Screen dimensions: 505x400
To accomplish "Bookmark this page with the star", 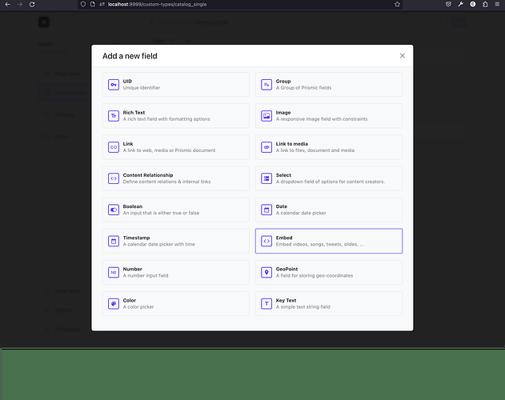I will [397, 4].
